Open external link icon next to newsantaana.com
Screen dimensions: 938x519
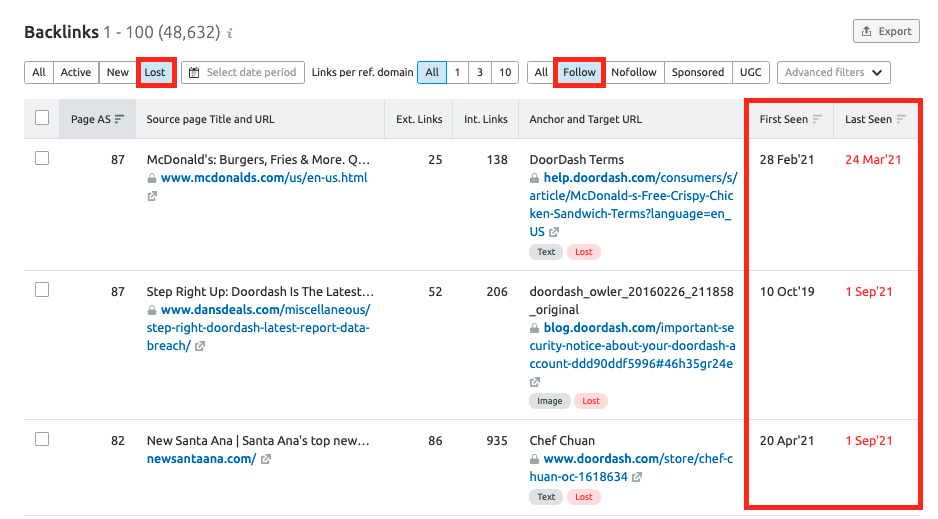point(266,459)
